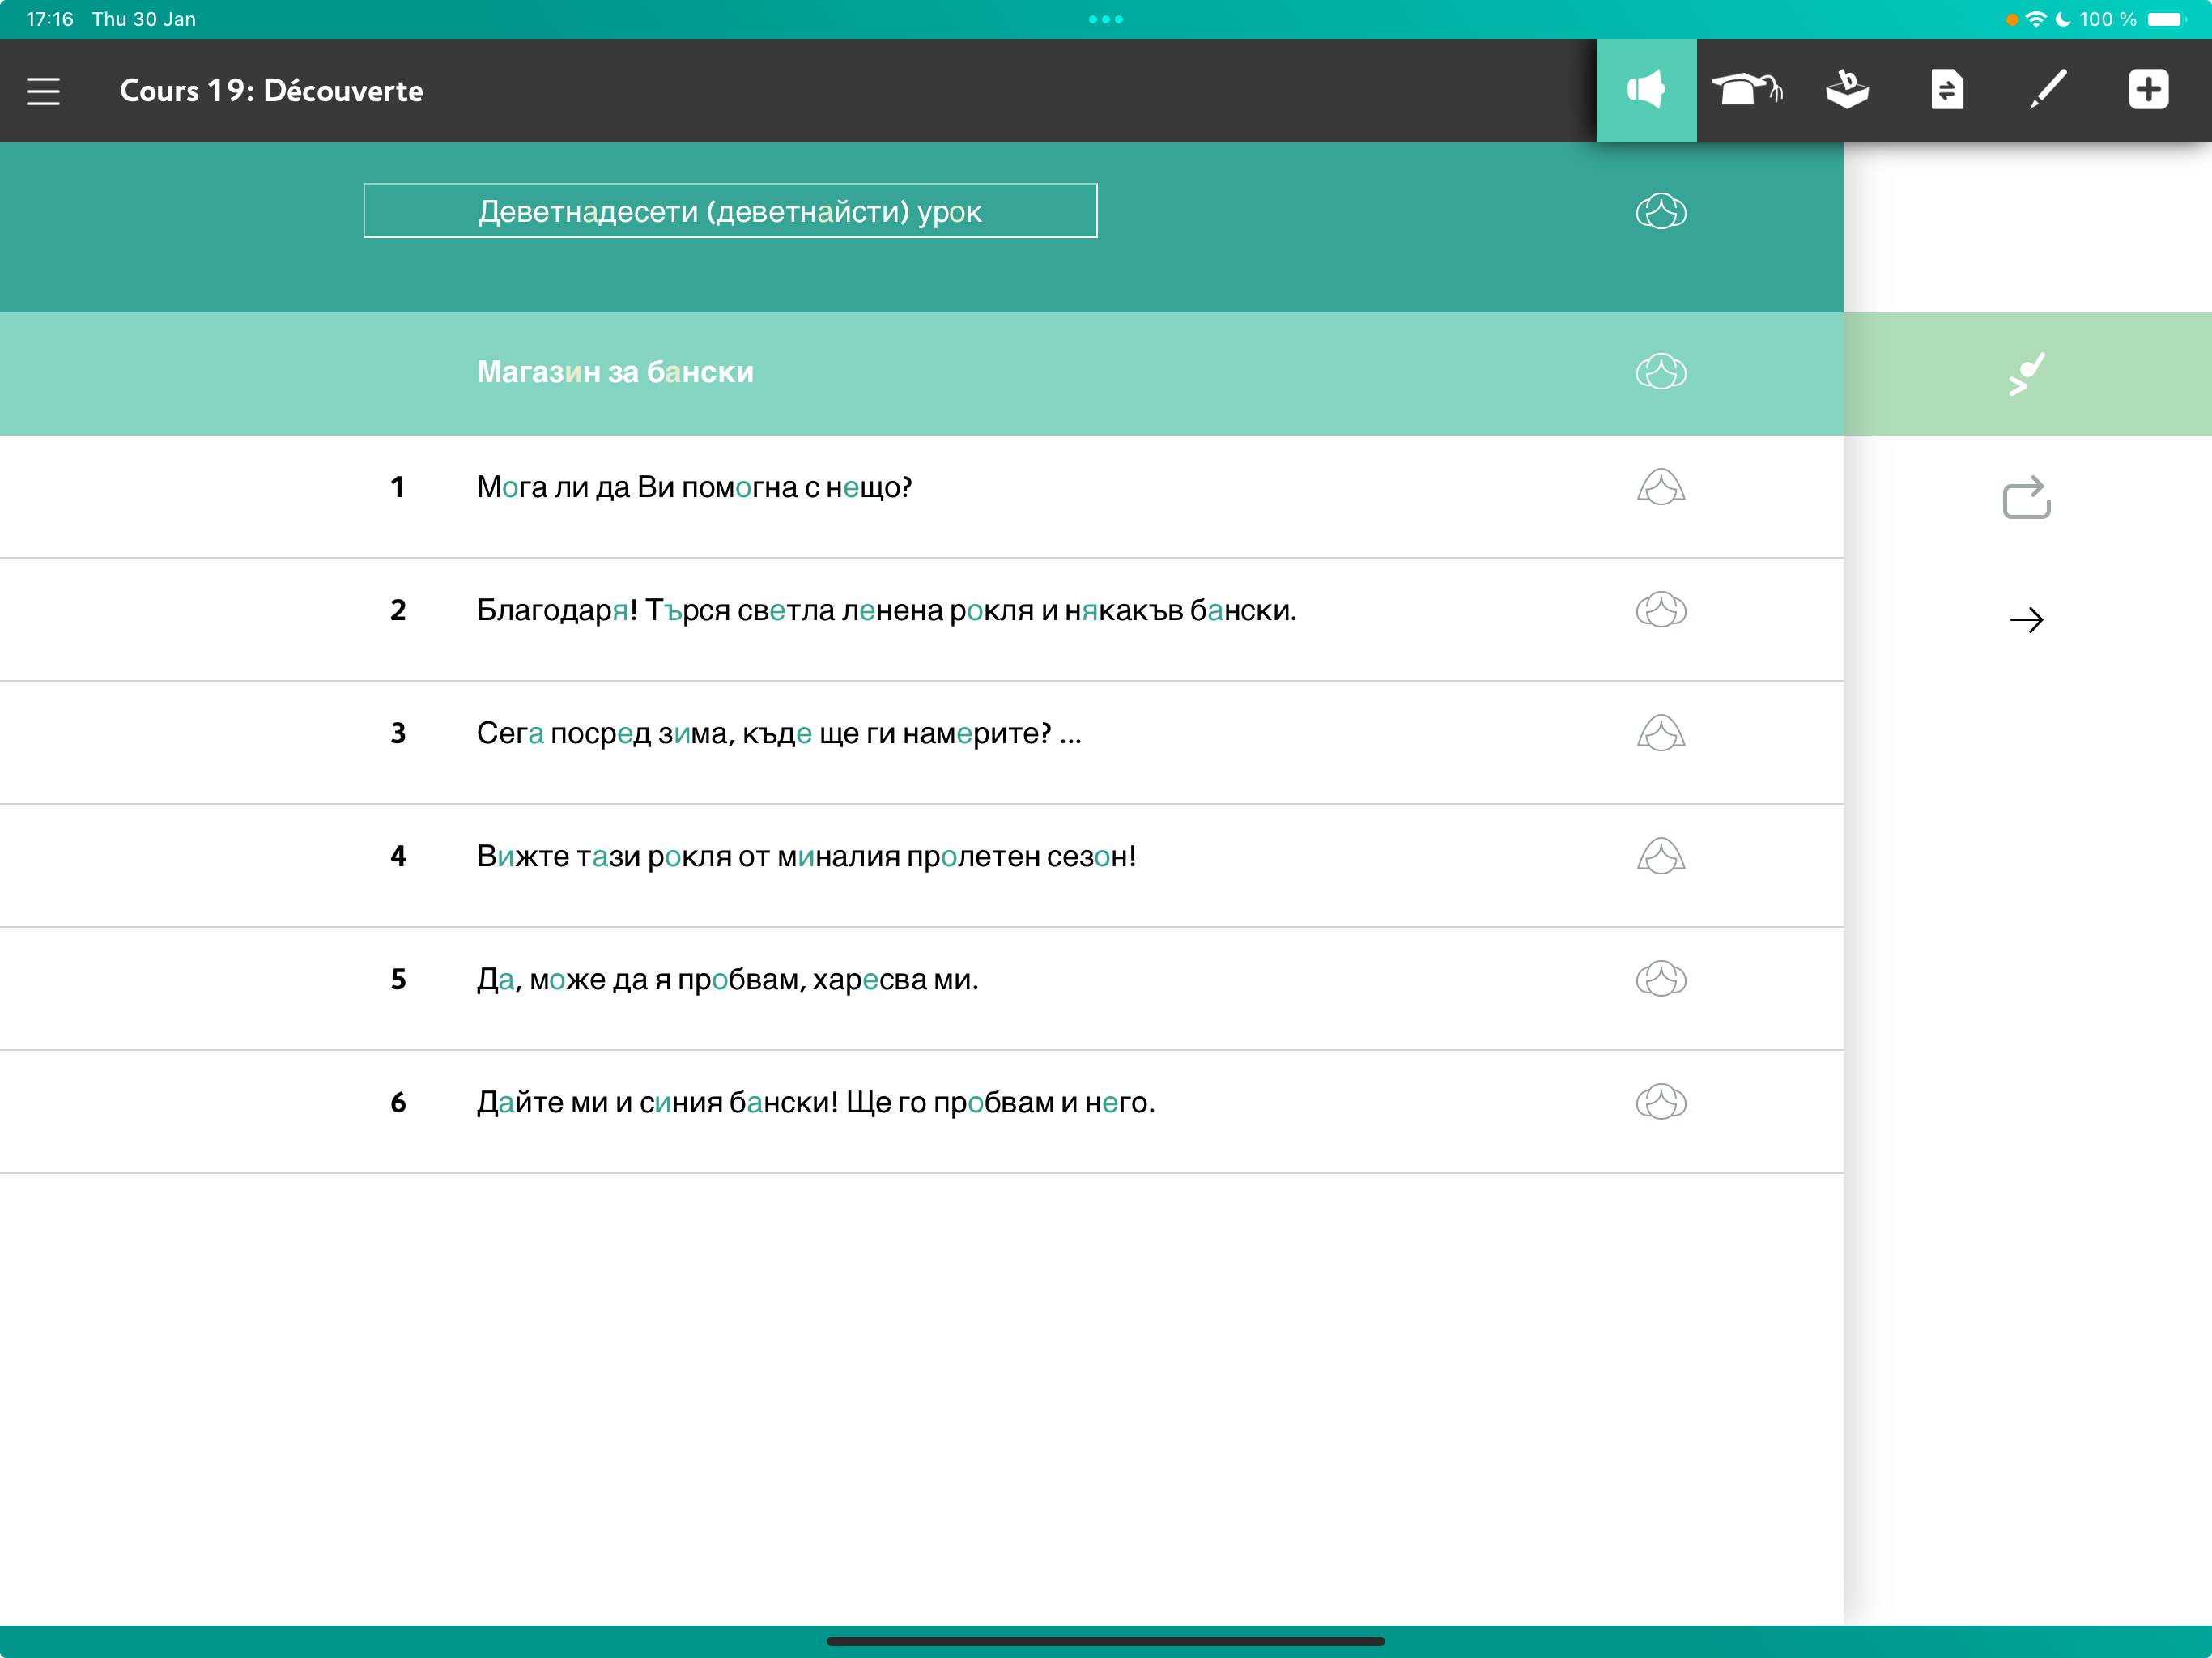This screenshot has height=1658, width=2212.
Task: Select sentence Мога ли да Ви помогна с нещо?
Action: click(694, 487)
